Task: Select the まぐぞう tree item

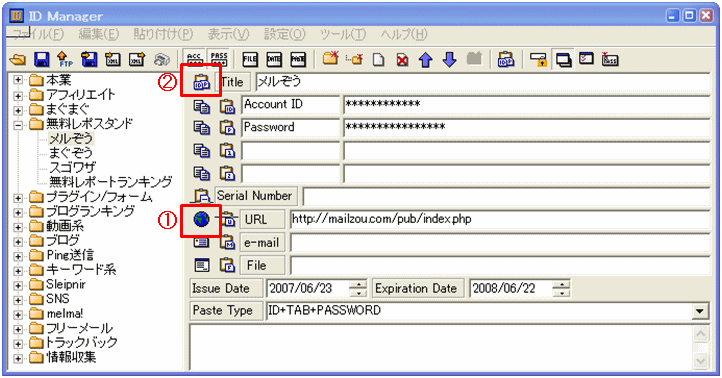Action: pyautogui.click(x=71, y=153)
